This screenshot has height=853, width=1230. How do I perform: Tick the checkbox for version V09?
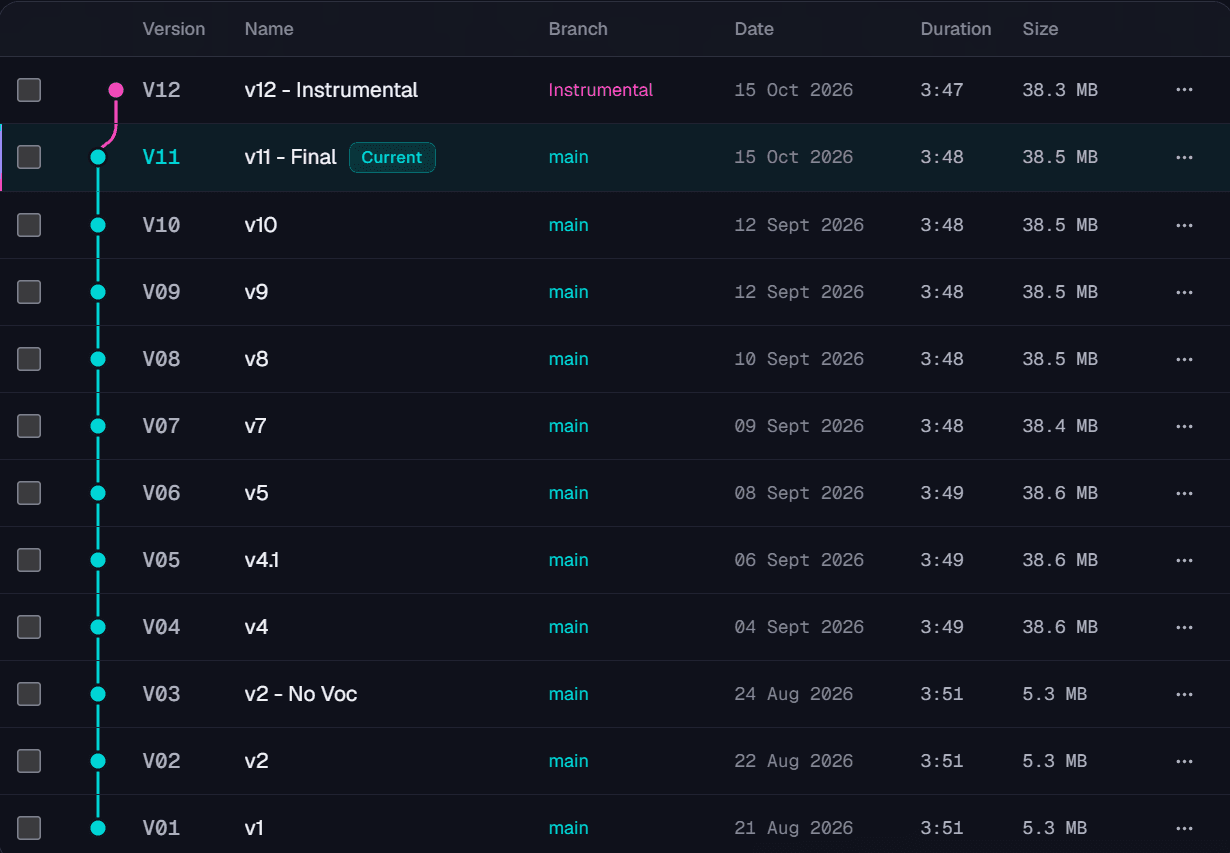tap(29, 292)
